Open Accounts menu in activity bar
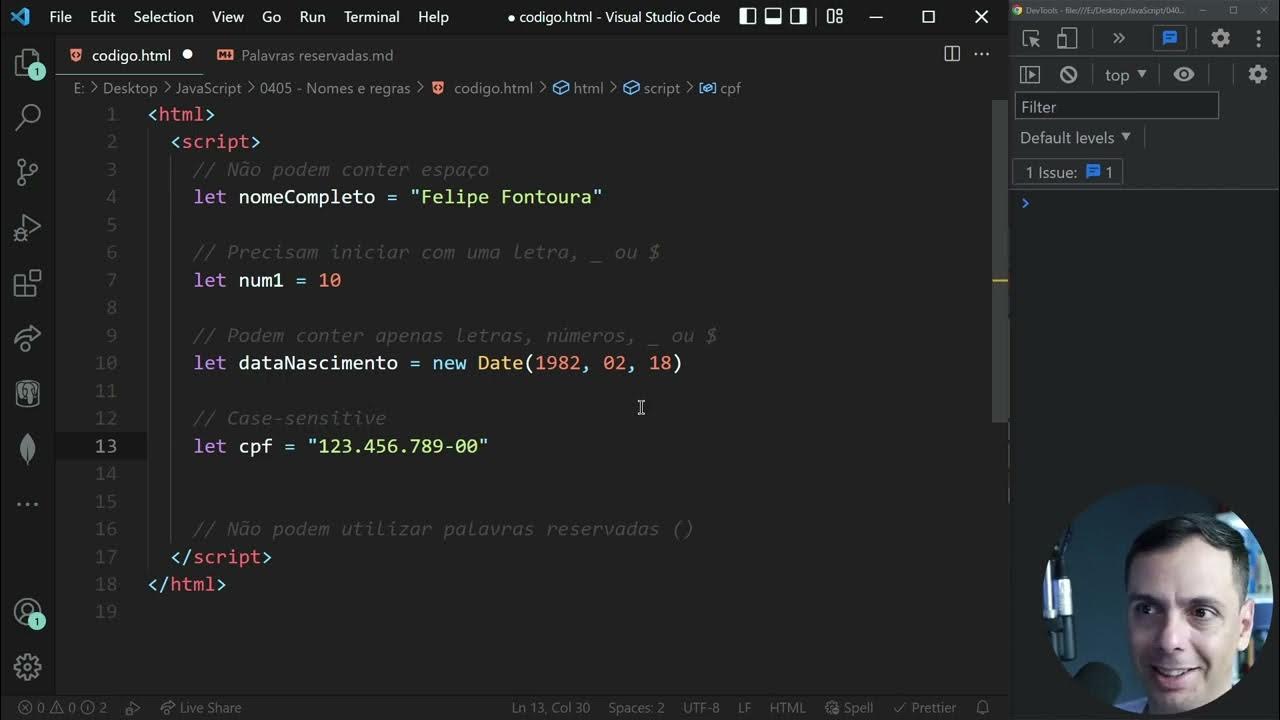Viewport: 1280px width, 720px height. [x=28, y=612]
